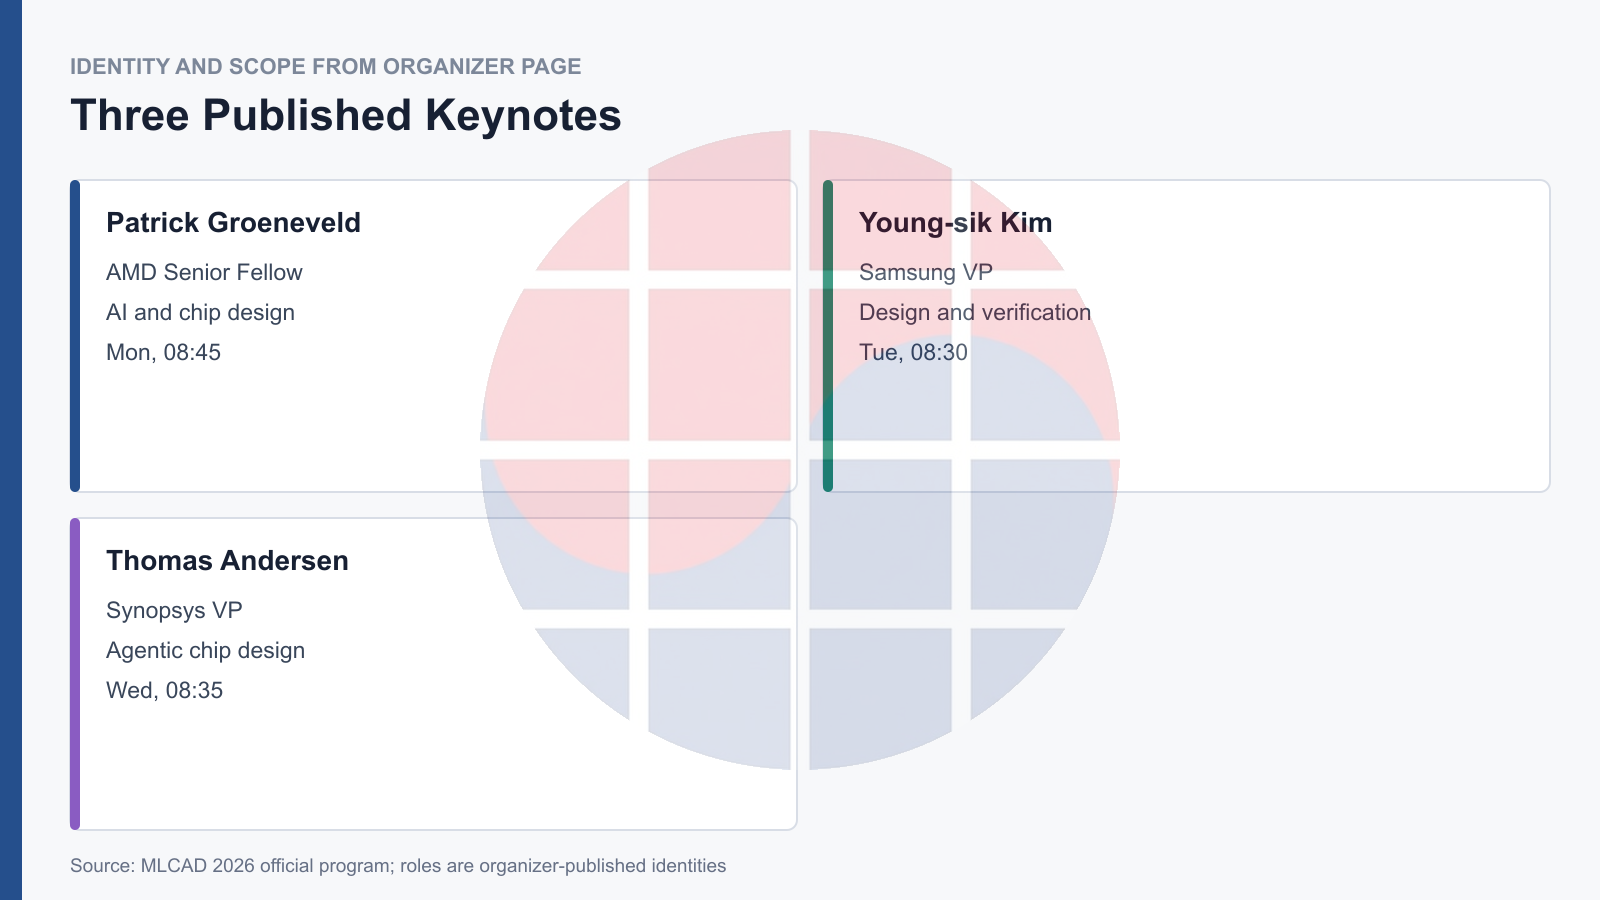Image resolution: width=1600 pixels, height=900 pixels.
Task: Select 'Design and verification' text
Action: pyautogui.click(x=975, y=312)
